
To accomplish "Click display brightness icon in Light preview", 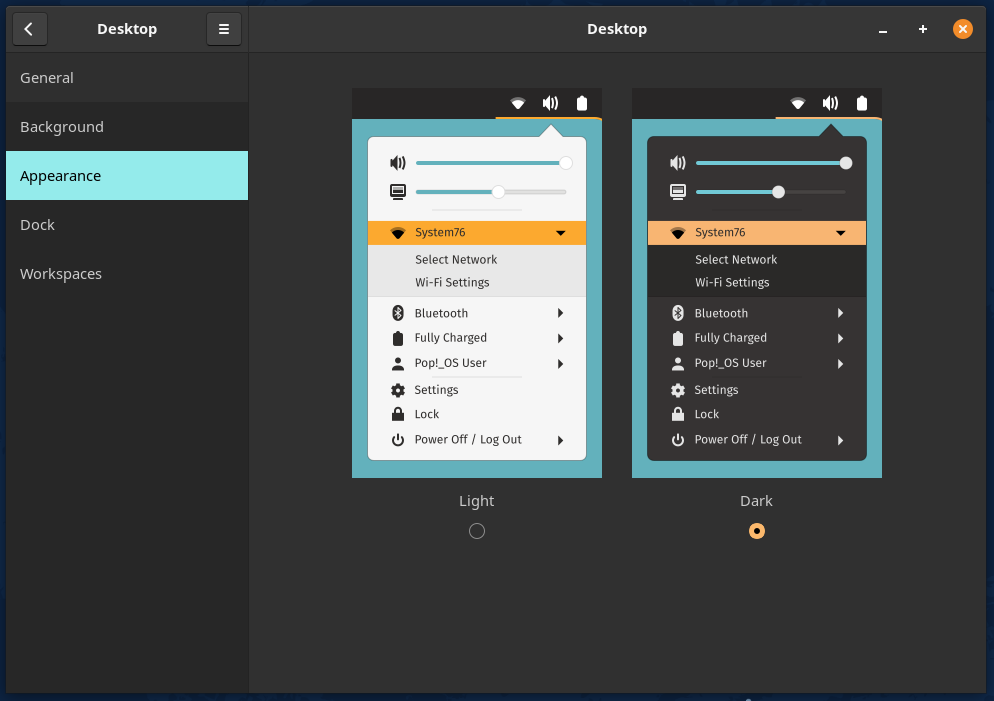I will point(397,191).
